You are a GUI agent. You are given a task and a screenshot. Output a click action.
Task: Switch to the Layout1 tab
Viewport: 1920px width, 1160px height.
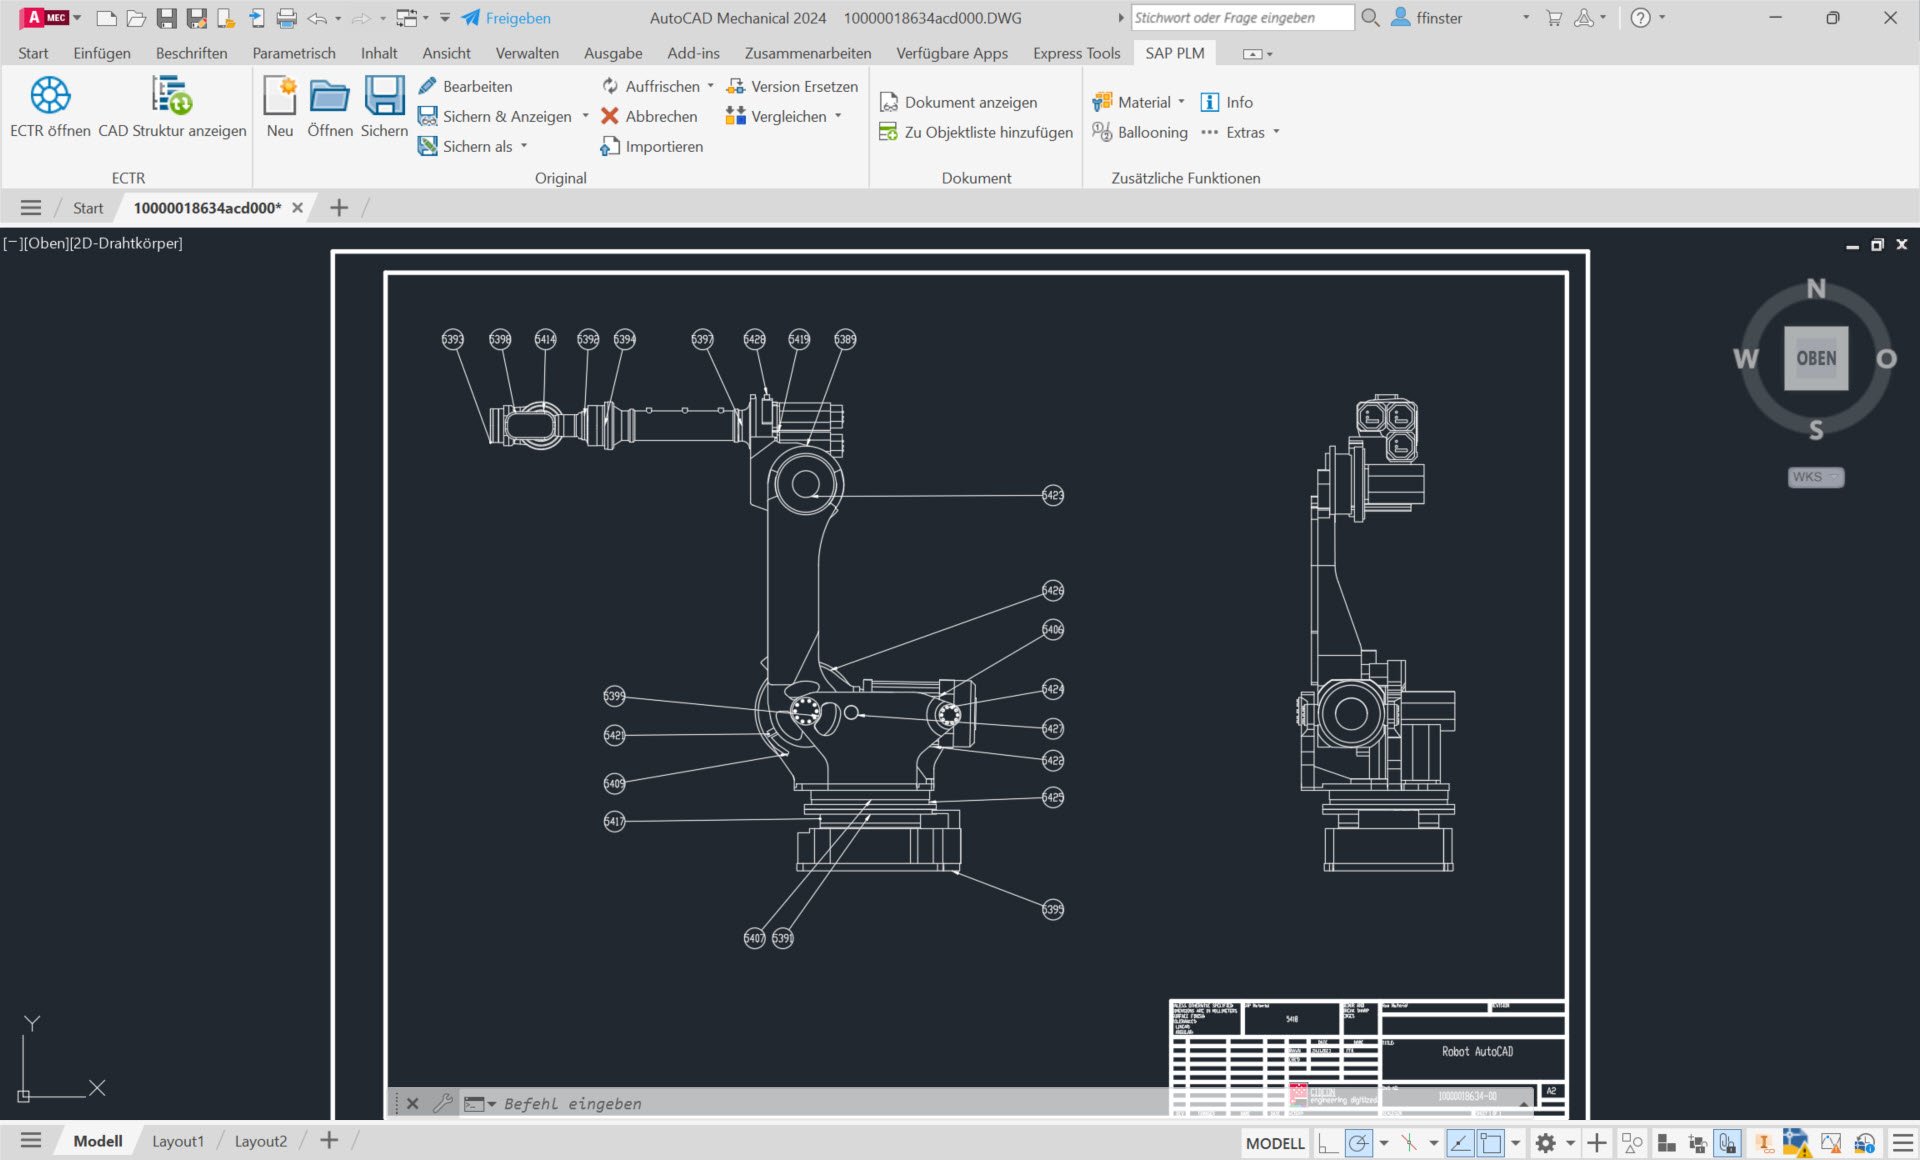point(178,1141)
